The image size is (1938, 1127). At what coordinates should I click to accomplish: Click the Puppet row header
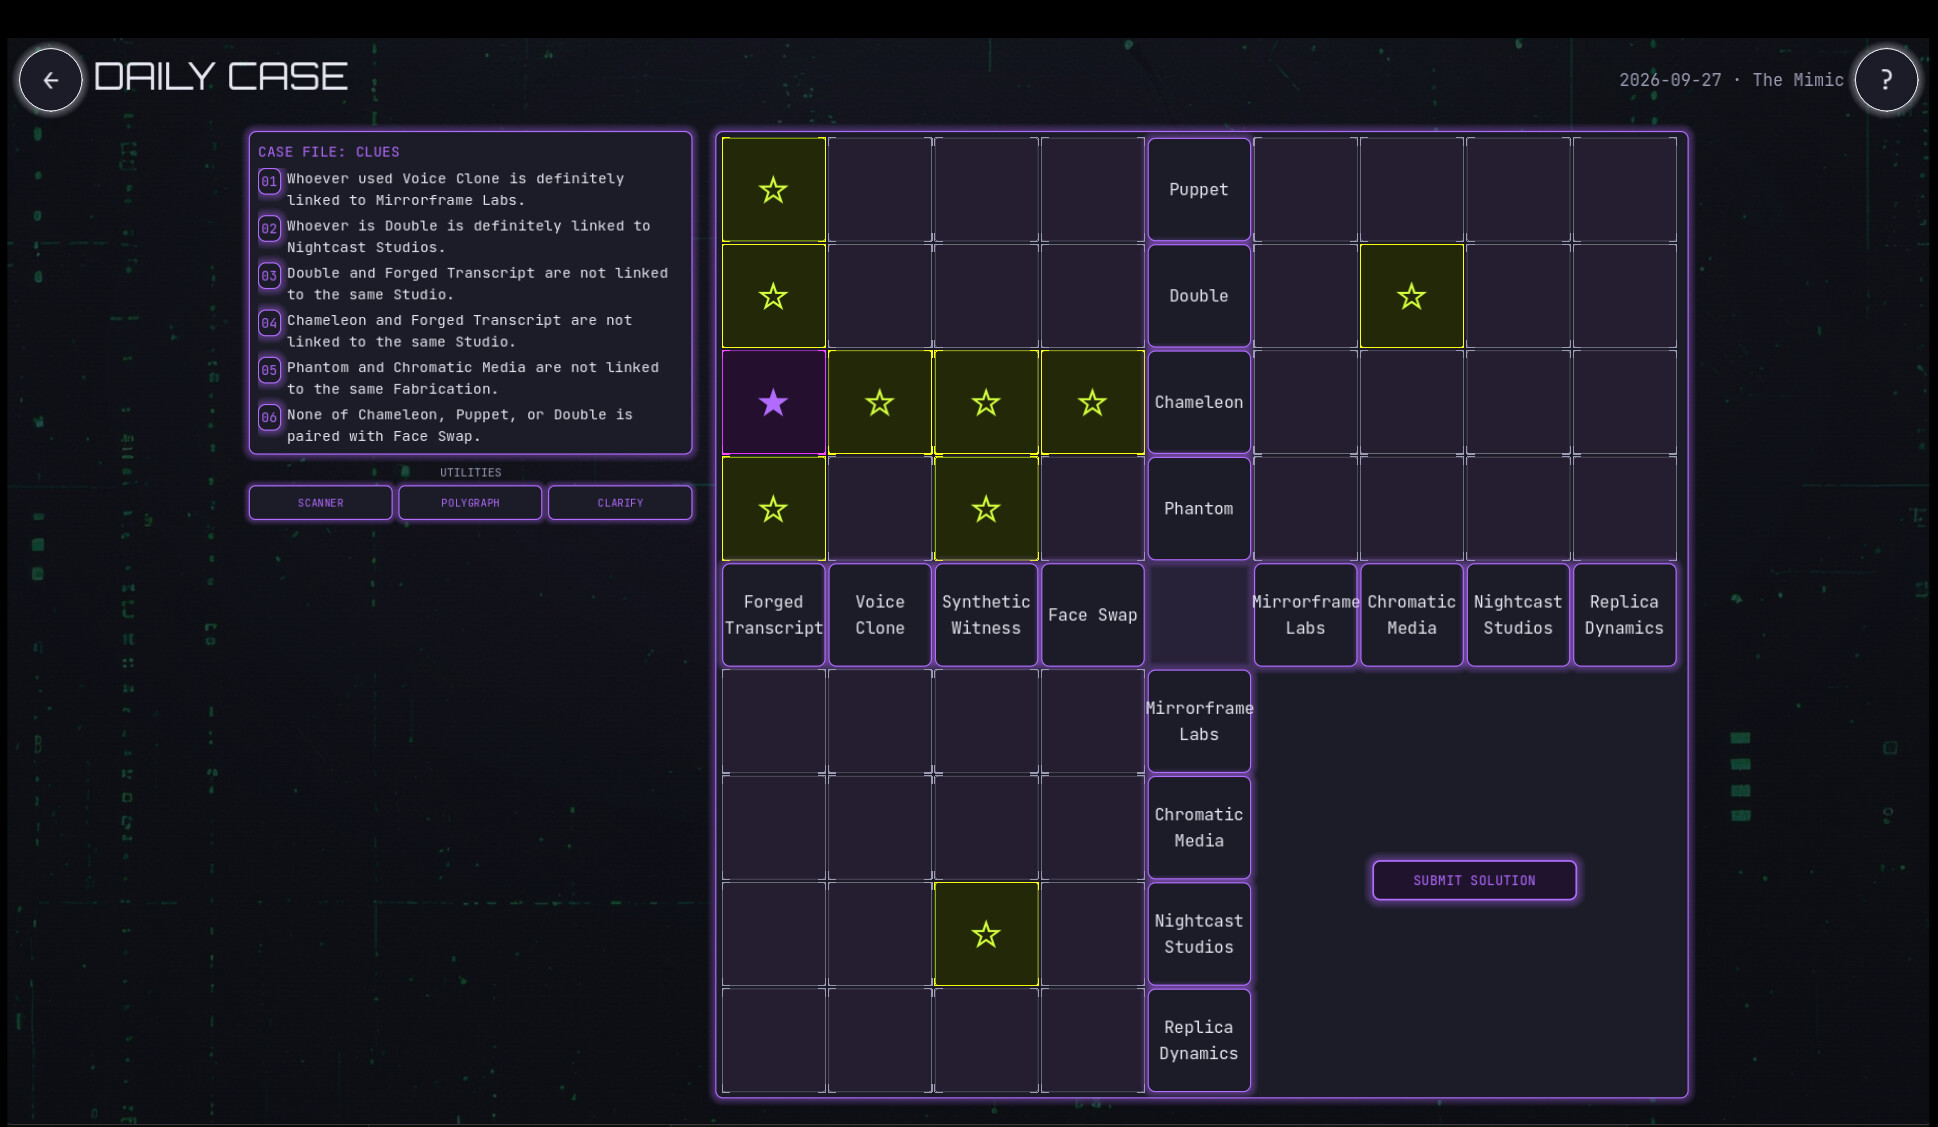1199,190
